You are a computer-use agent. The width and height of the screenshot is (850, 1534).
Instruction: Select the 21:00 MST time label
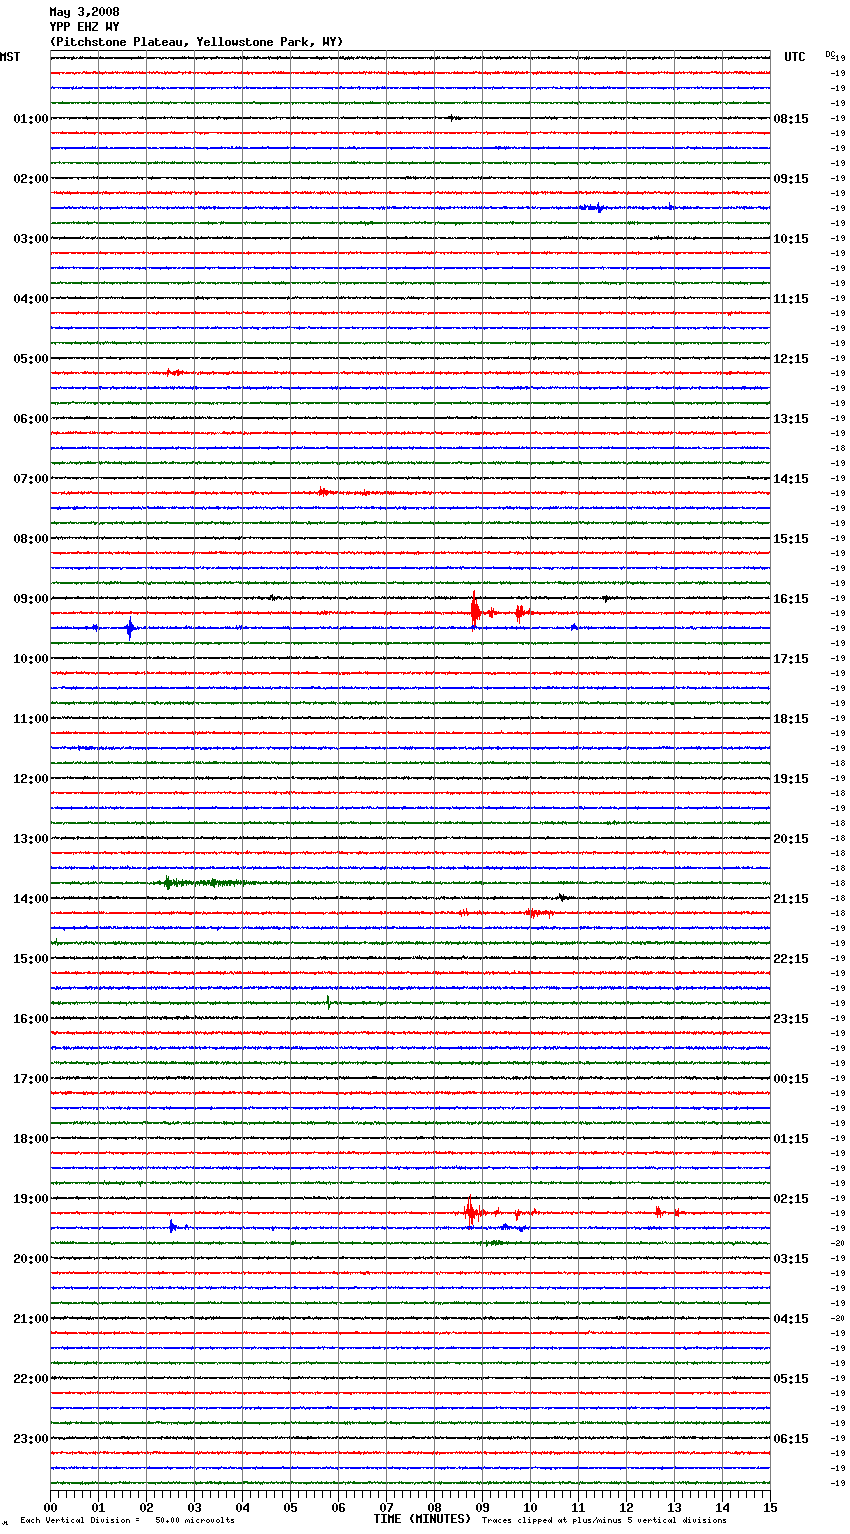31,1319
